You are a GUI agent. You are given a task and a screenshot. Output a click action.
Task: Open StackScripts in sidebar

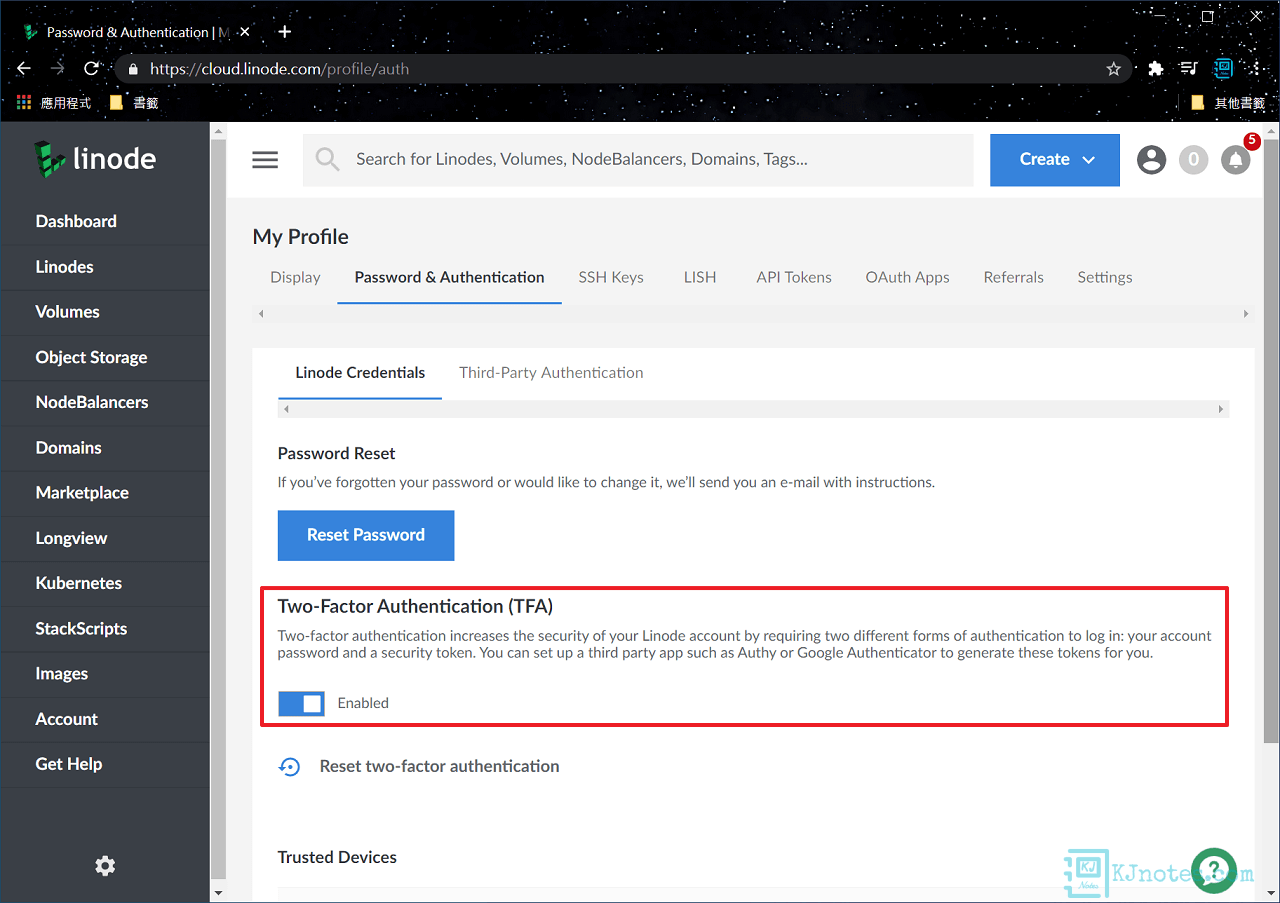[105, 629]
